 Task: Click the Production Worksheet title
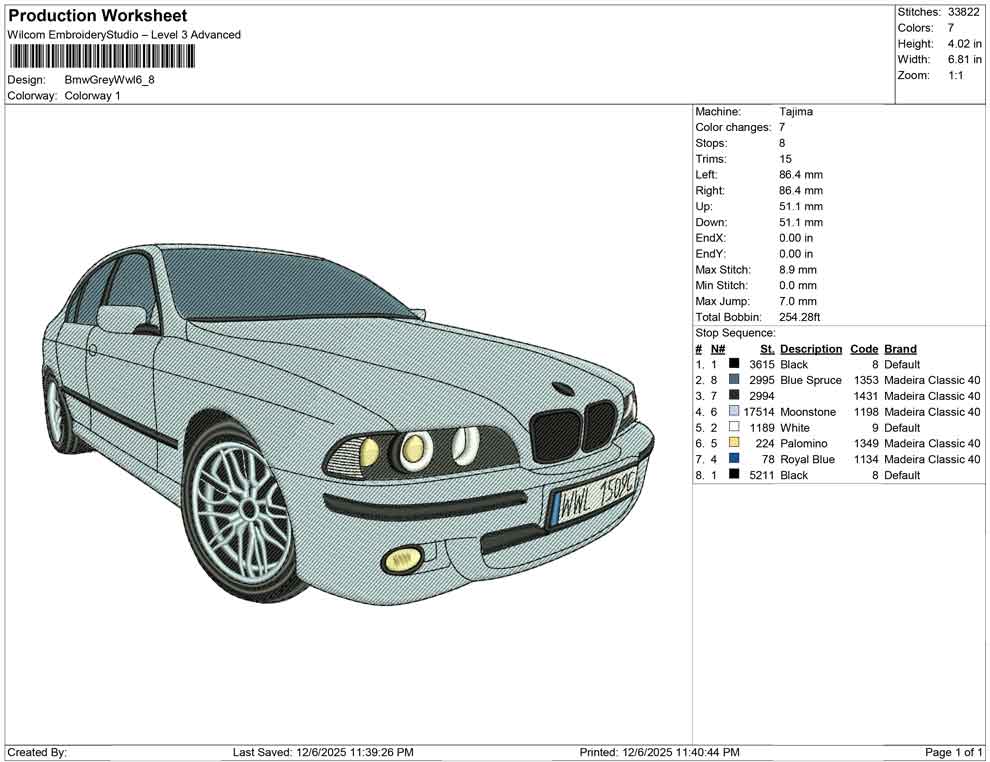[96, 15]
